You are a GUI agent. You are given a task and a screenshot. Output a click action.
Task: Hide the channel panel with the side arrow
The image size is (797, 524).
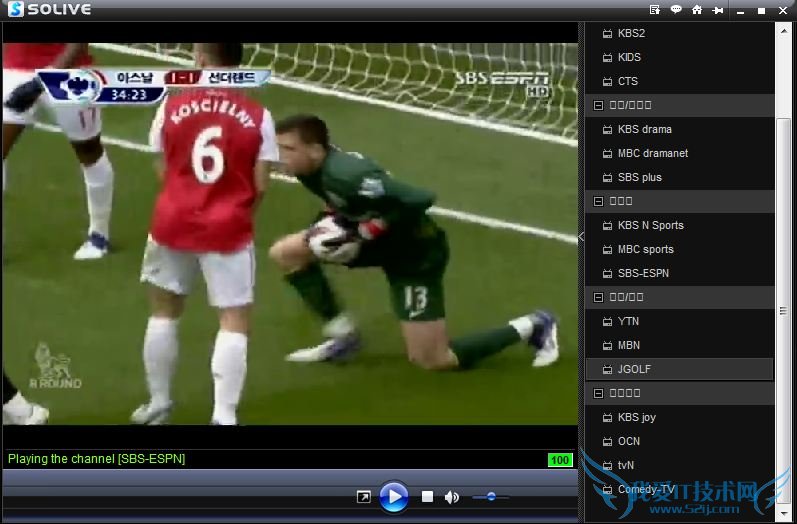pos(581,236)
